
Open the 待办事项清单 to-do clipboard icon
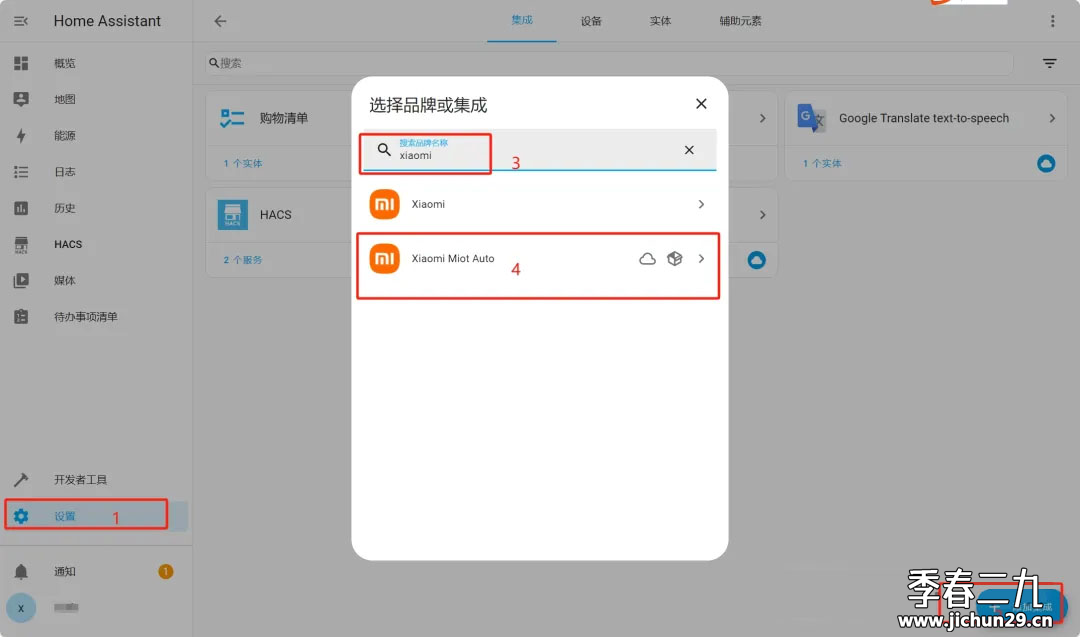(21, 317)
